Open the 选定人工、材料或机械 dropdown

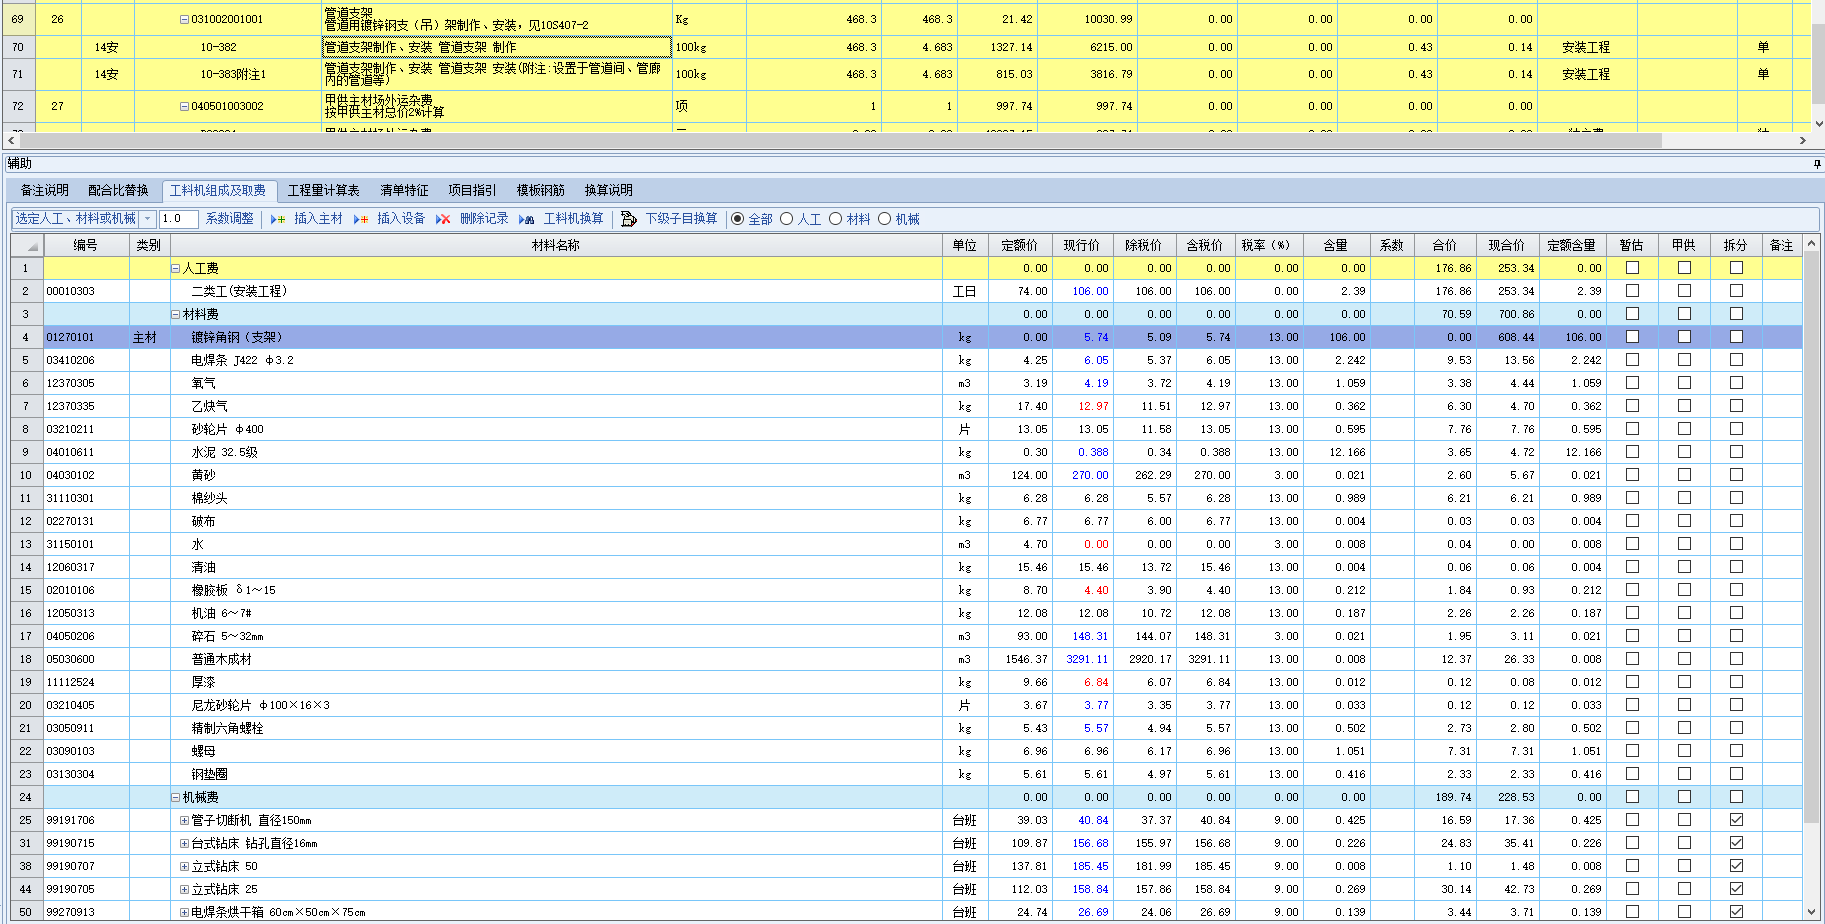tap(147, 219)
